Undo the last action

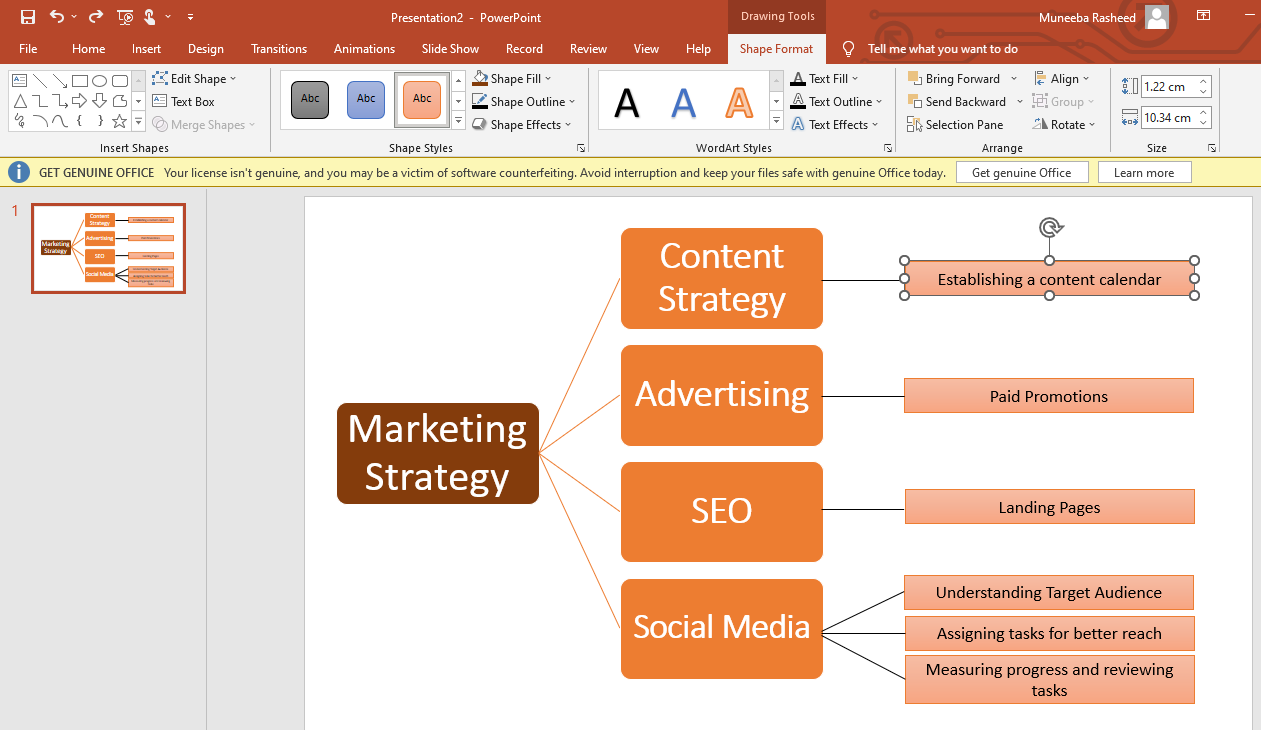point(56,17)
